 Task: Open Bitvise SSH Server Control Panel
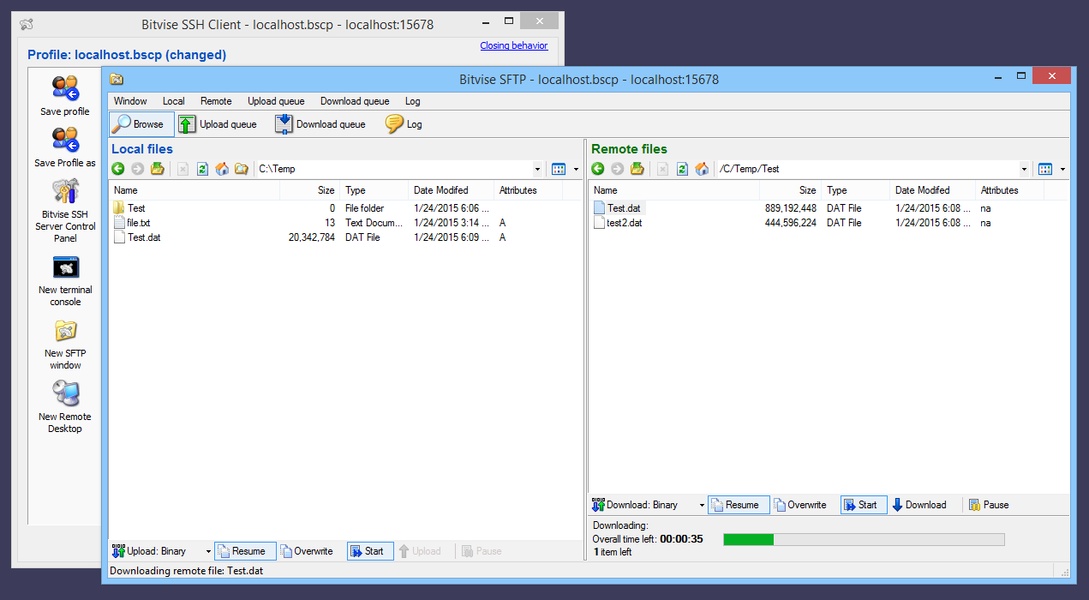click(66, 192)
